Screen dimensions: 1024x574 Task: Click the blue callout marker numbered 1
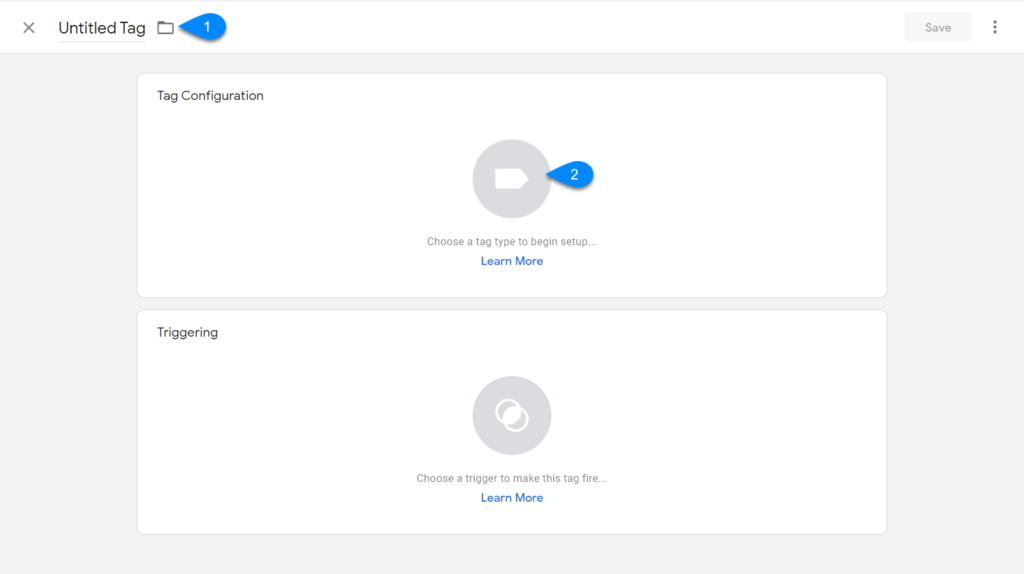[208, 27]
